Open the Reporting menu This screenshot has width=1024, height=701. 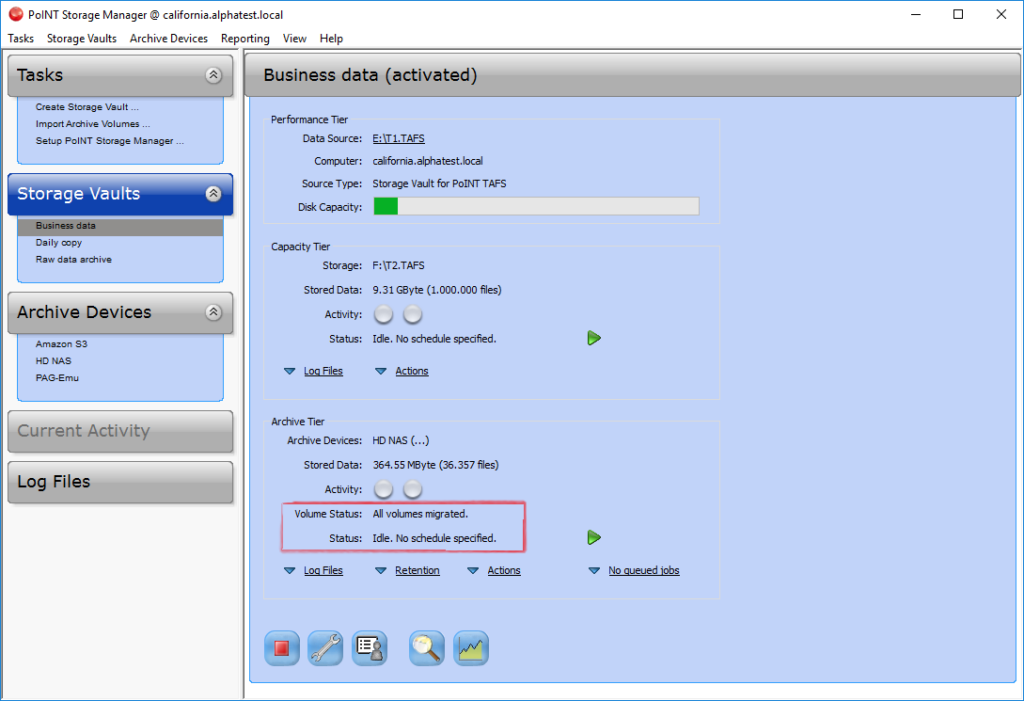point(245,39)
